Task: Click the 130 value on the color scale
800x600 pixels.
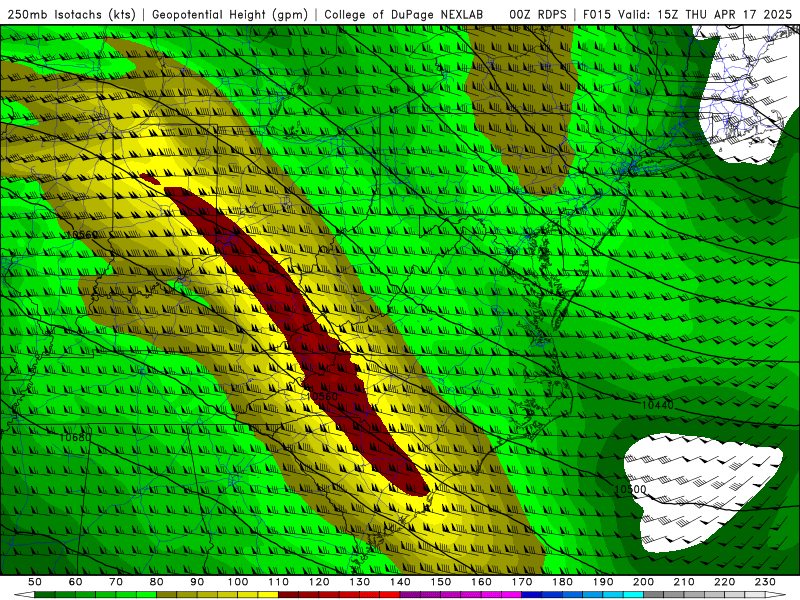Action: [360, 582]
